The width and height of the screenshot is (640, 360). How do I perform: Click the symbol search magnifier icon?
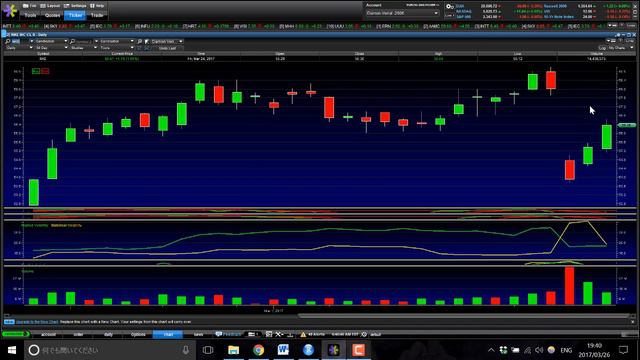point(7,41)
